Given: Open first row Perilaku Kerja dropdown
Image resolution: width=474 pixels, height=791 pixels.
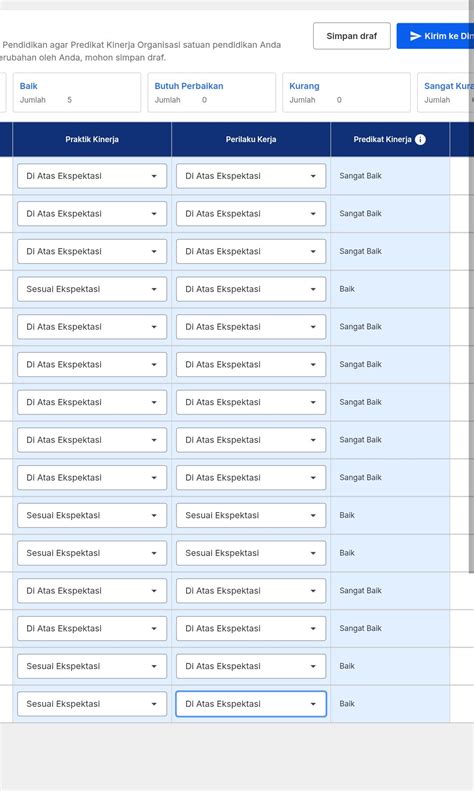Looking at the screenshot, I should 251,176.
